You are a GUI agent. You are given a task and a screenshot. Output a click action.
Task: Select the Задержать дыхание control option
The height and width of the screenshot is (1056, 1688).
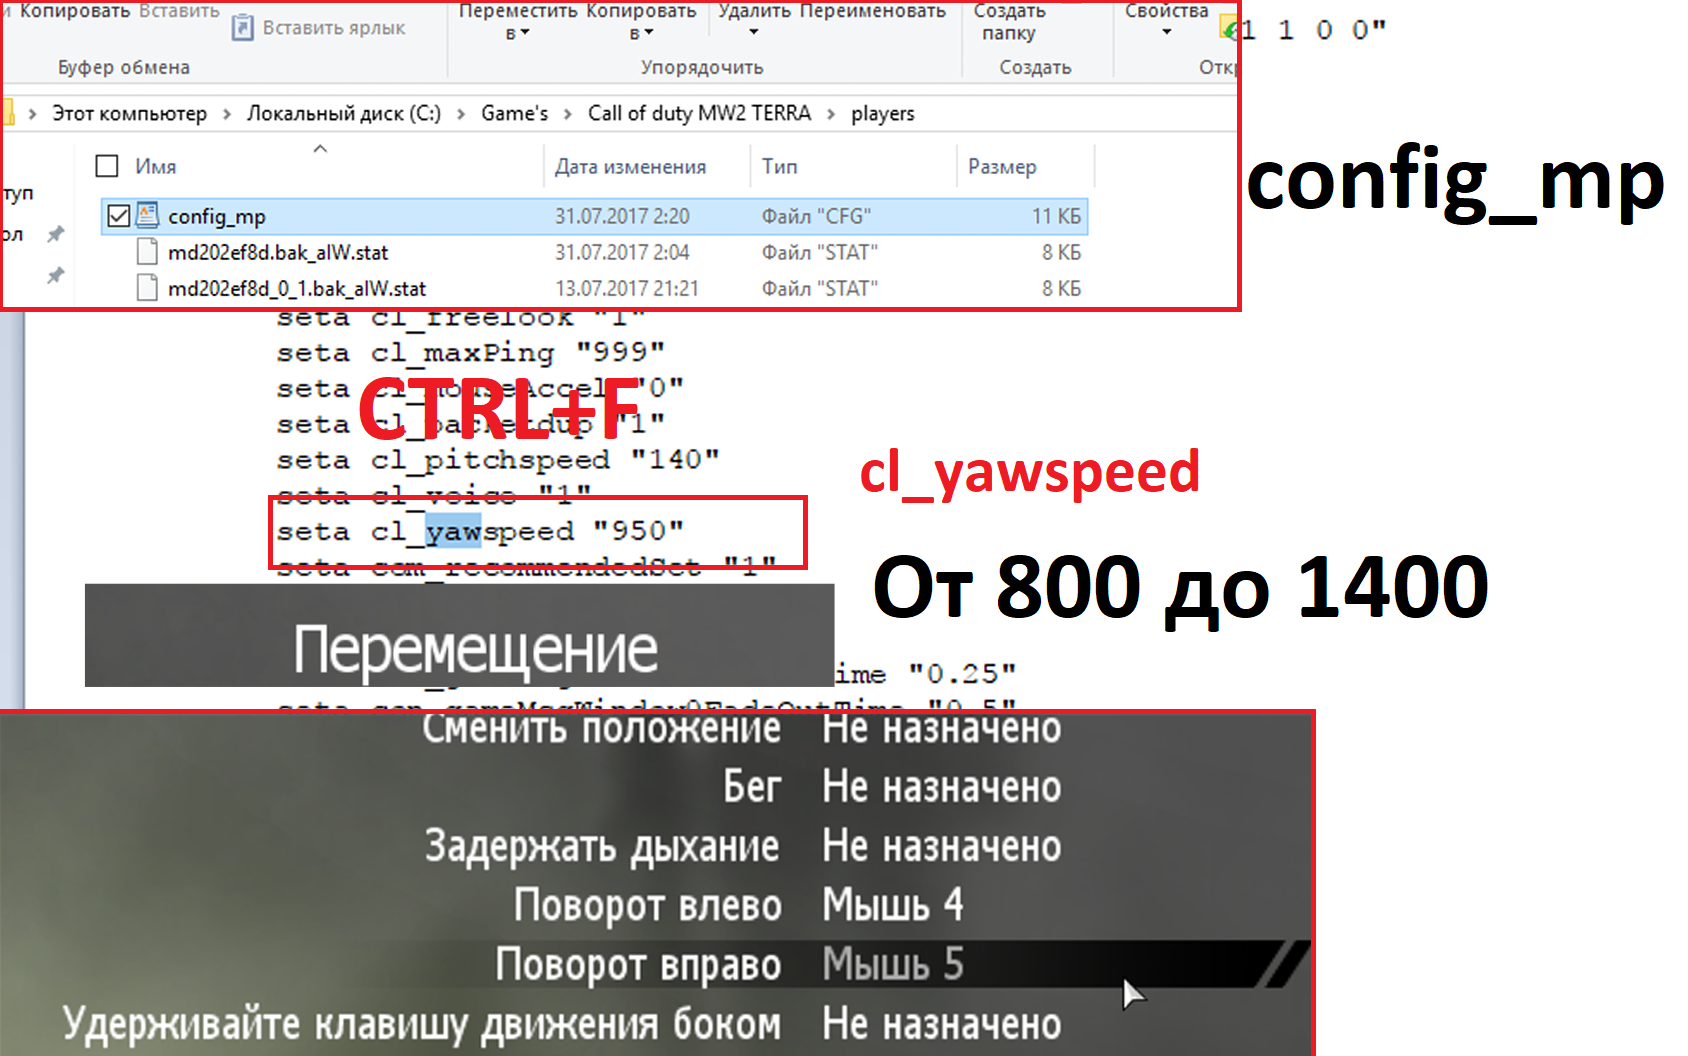point(602,847)
